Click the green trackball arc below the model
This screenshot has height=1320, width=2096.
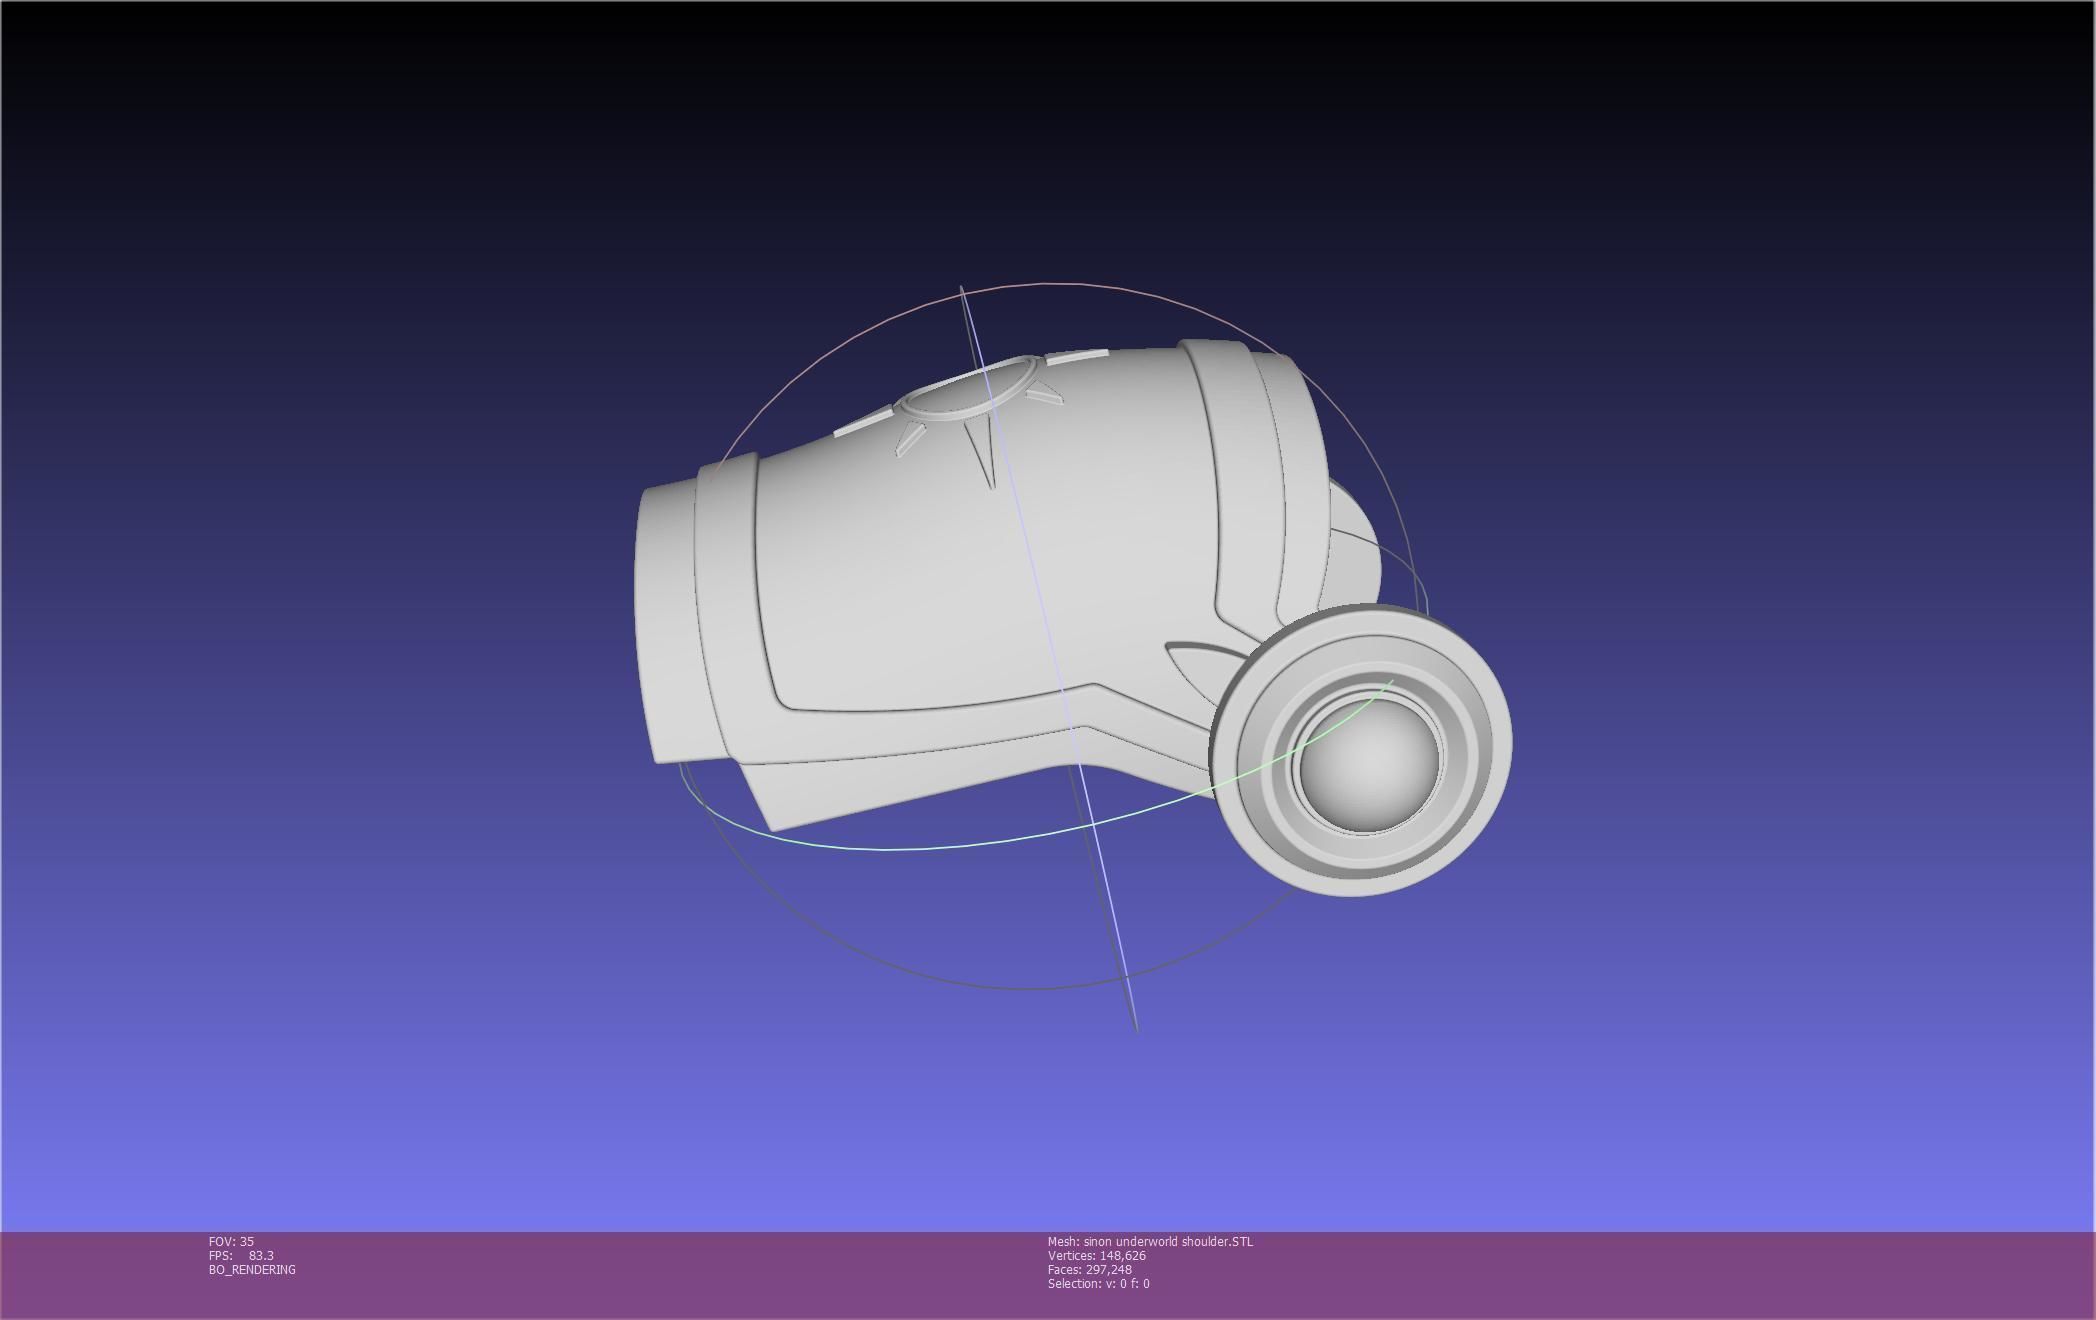point(900,848)
